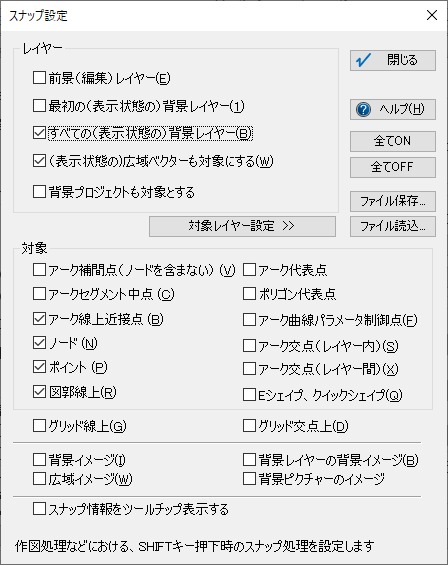The height and width of the screenshot is (565, 448).
Task: Expand the 対象レイヤー設定 >> section
Action: (242, 226)
